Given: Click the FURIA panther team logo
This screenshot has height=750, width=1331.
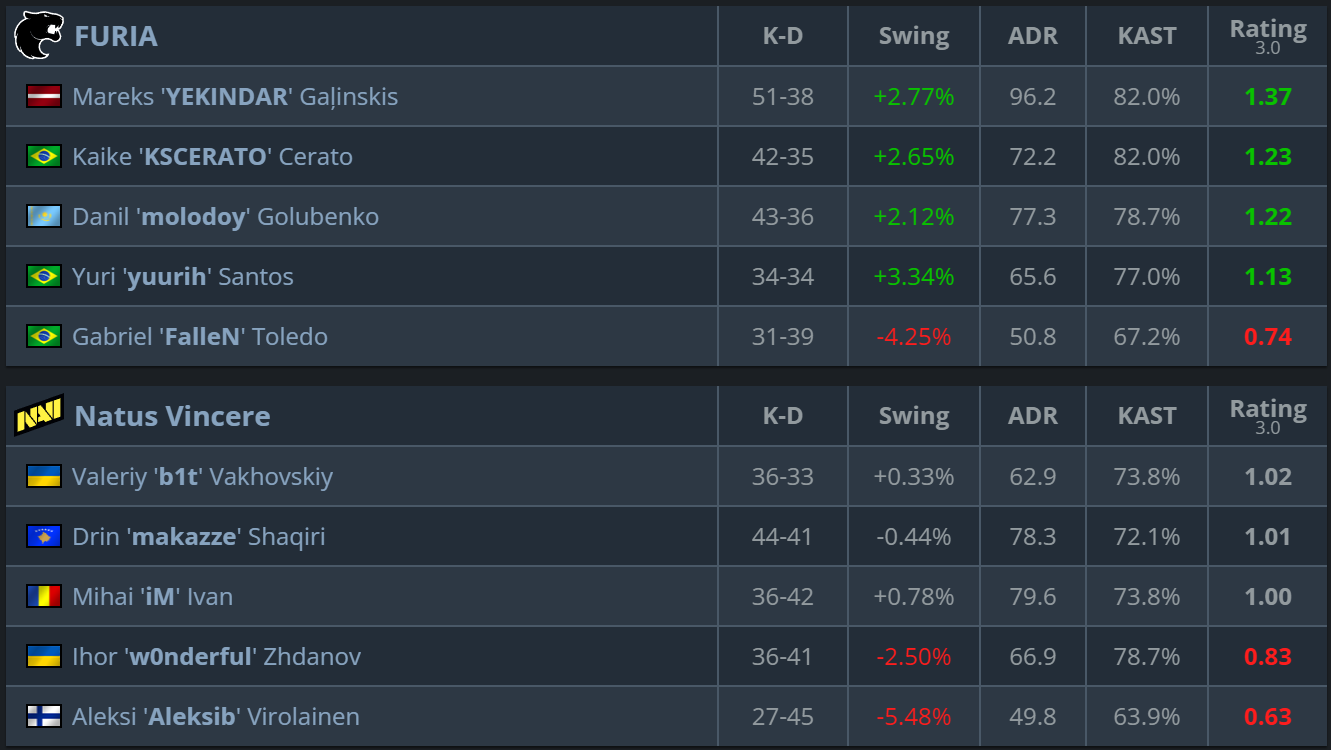Looking at the screenshot, I should click(x=38, y=36).
